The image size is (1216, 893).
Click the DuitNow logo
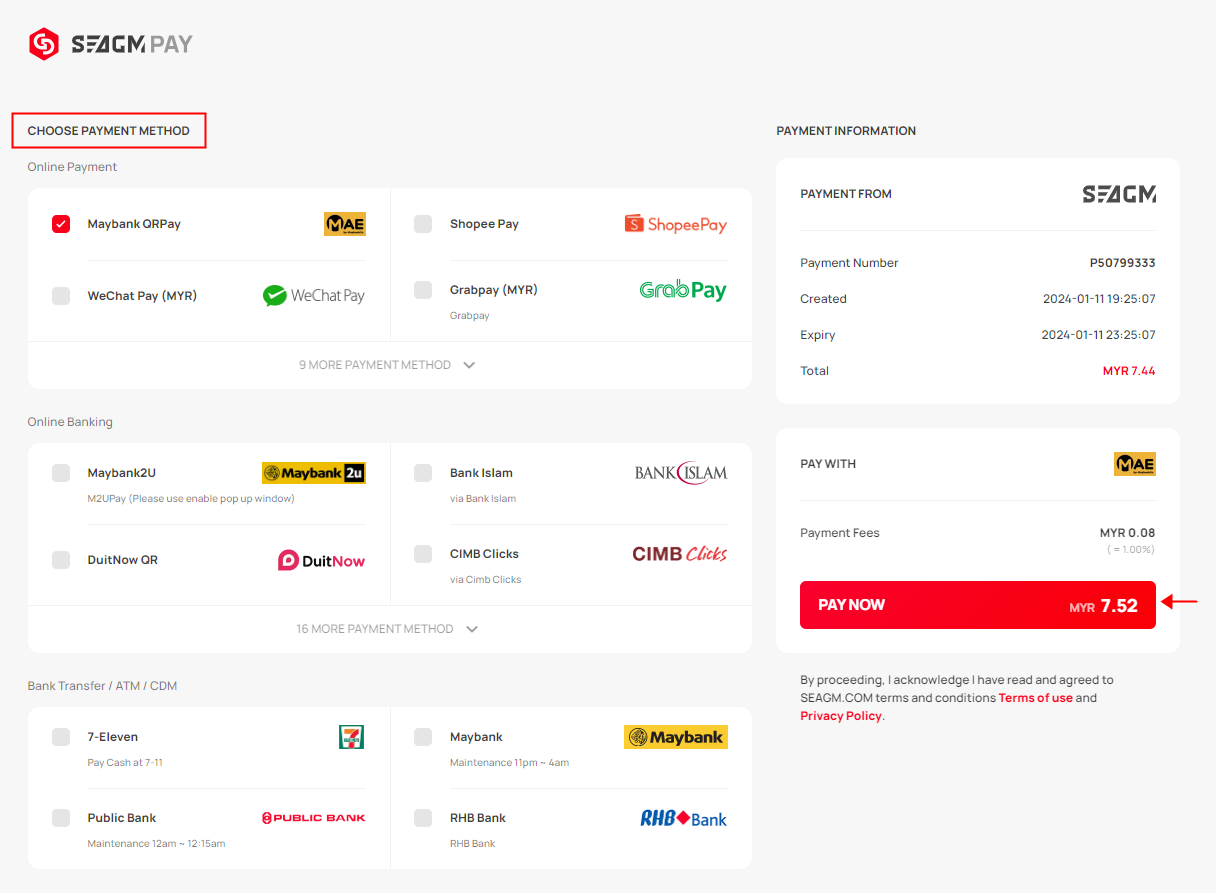pos(322,561)
